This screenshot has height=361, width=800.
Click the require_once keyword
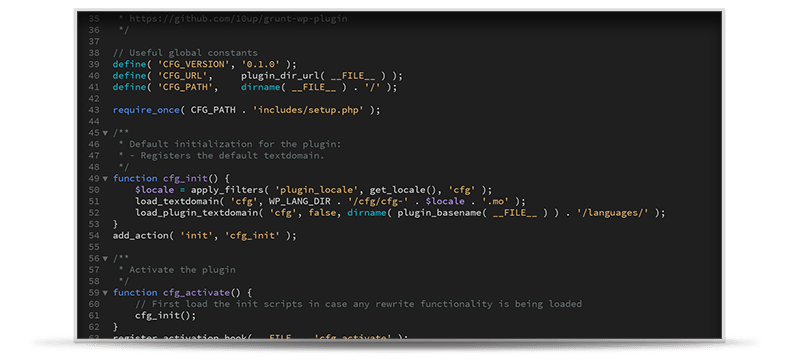146,110
